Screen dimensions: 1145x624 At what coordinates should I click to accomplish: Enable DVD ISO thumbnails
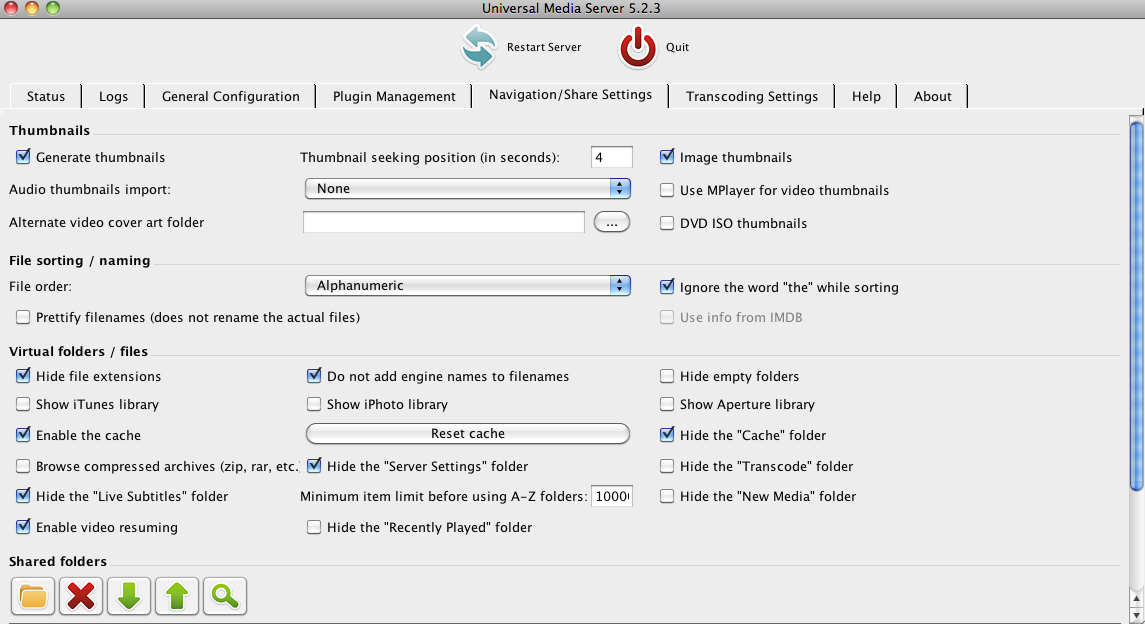(x=667, y=223)
